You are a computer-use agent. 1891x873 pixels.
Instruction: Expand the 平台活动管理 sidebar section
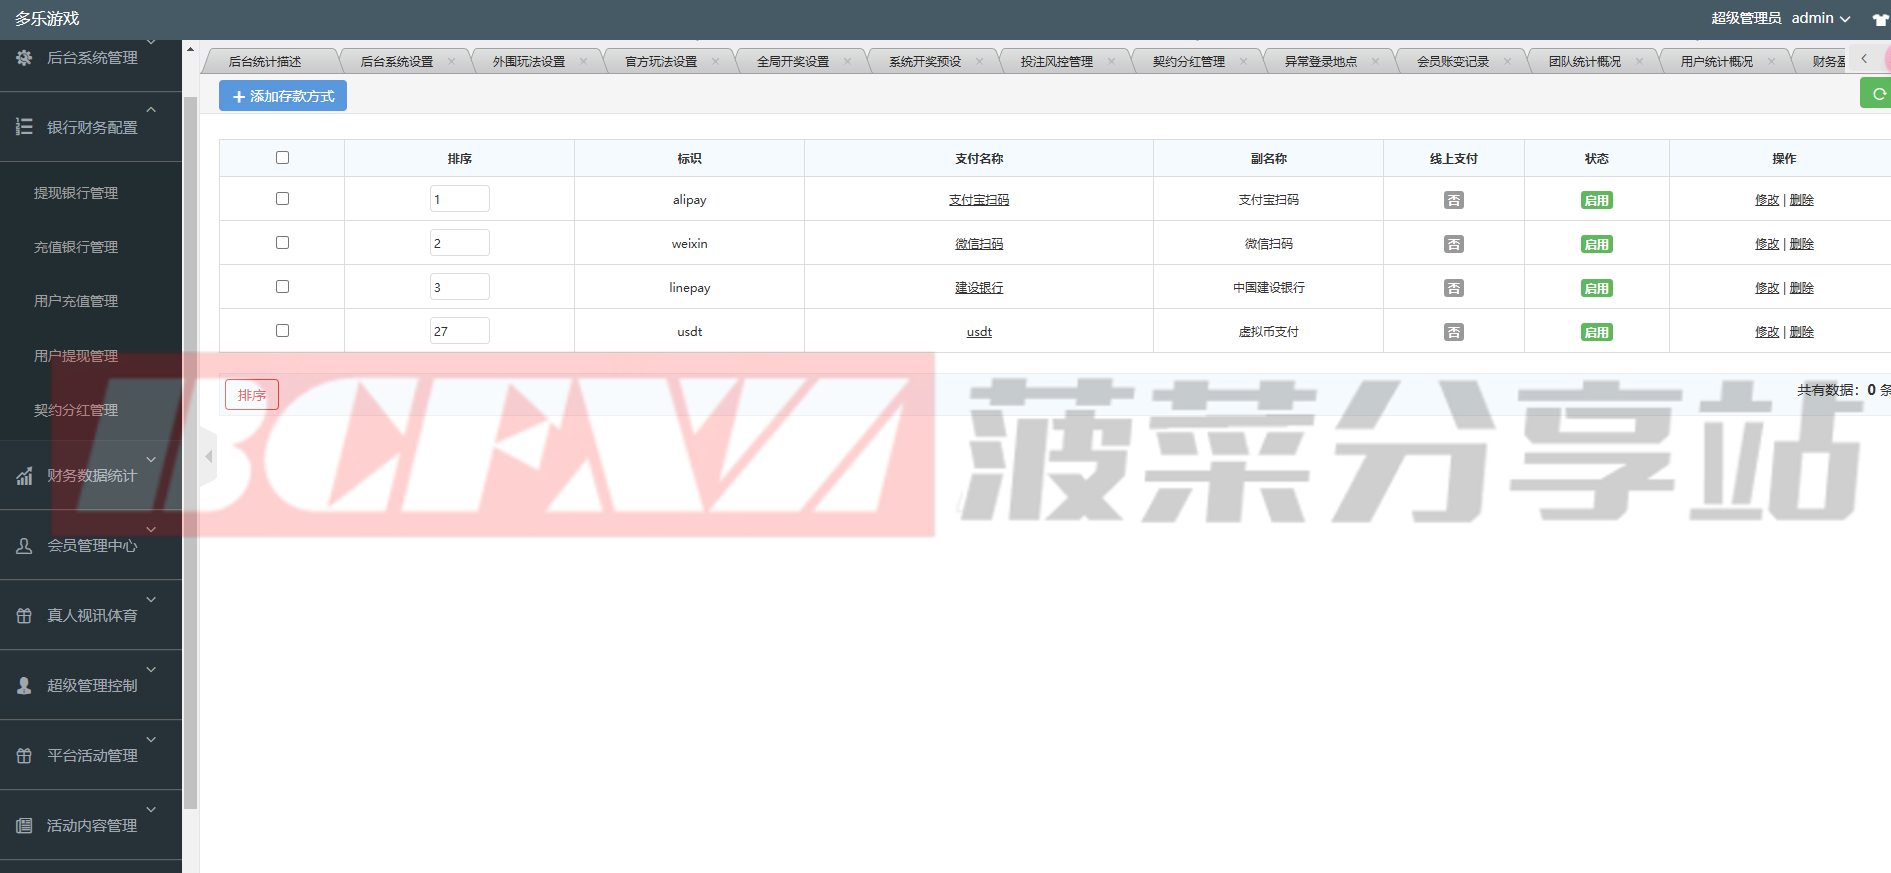tap(151, 740)
